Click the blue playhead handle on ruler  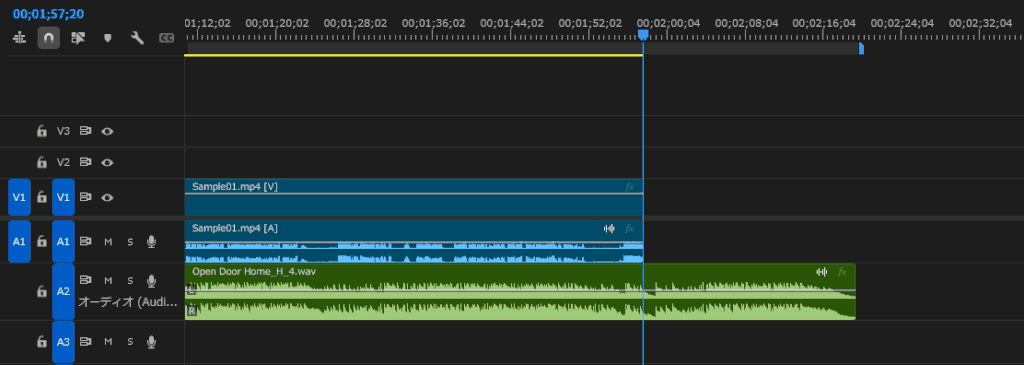click(x=643, y=35)
